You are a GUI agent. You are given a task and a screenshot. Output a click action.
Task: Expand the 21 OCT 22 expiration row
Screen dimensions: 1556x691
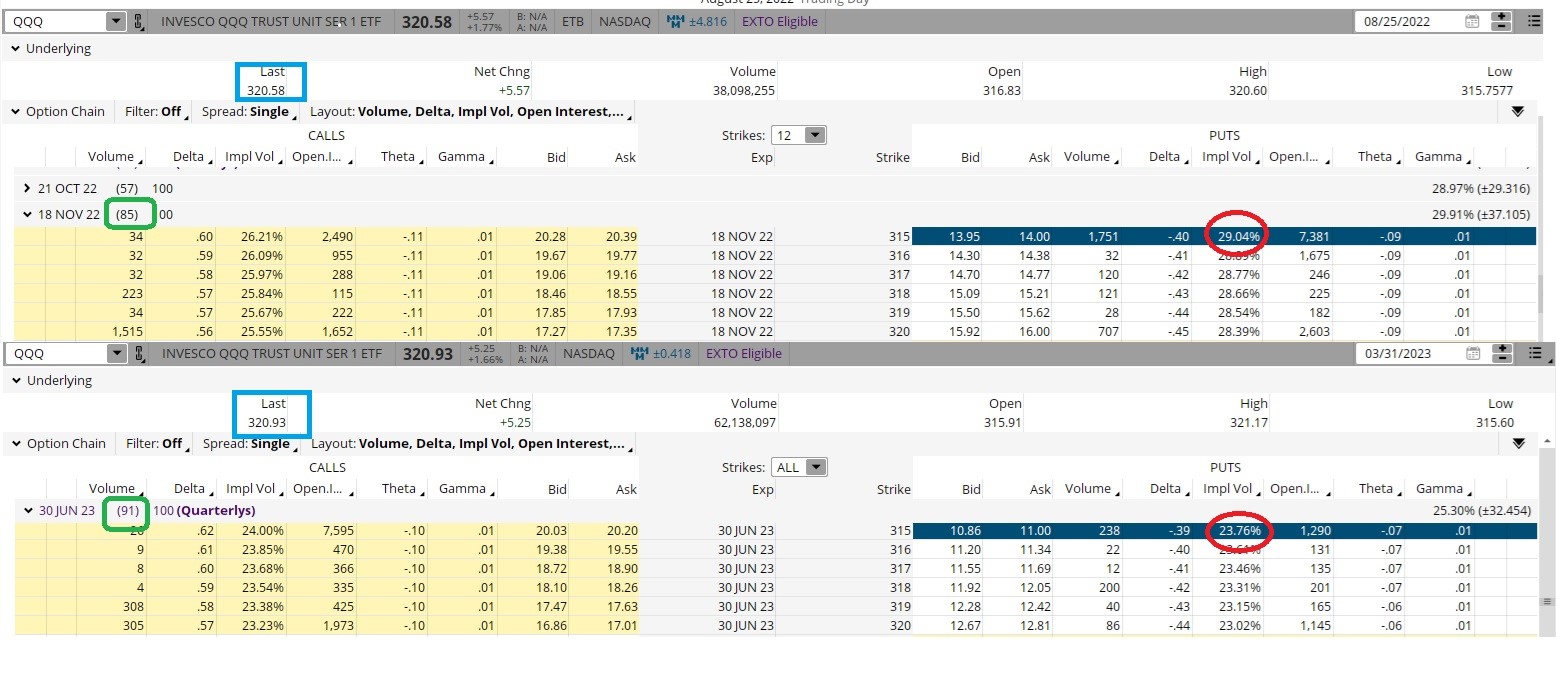click(27, 188)
